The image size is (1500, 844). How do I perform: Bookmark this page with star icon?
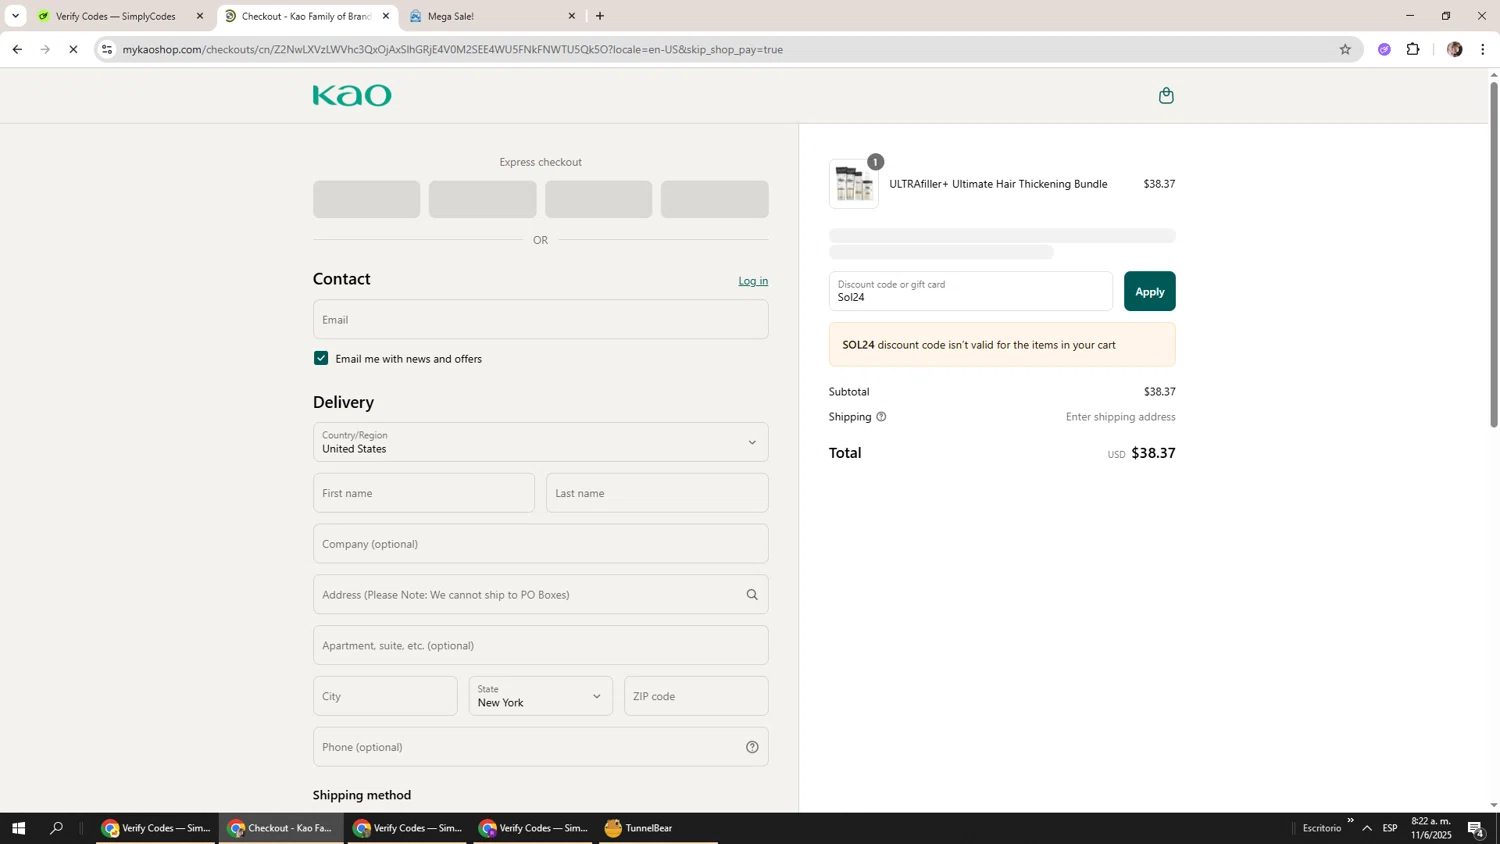point(1345,49)
